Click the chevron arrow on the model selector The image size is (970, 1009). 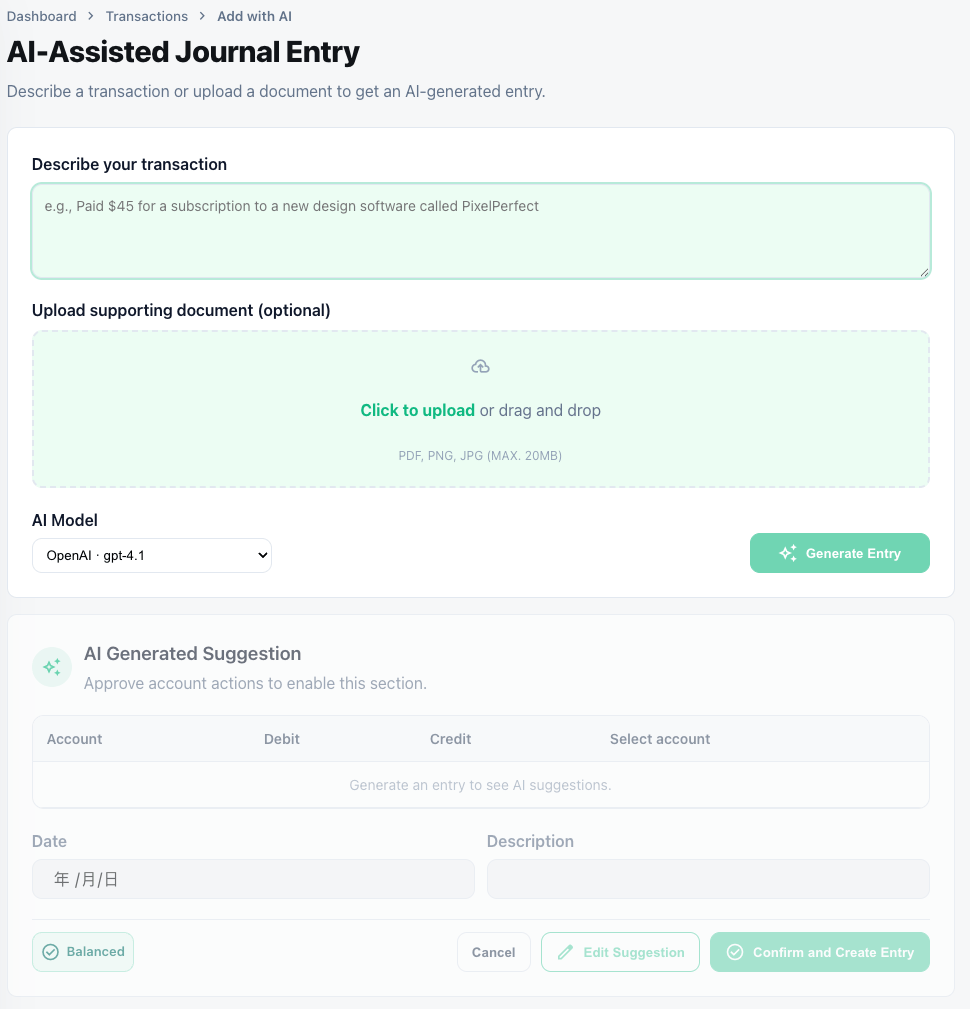pos(261,555)
